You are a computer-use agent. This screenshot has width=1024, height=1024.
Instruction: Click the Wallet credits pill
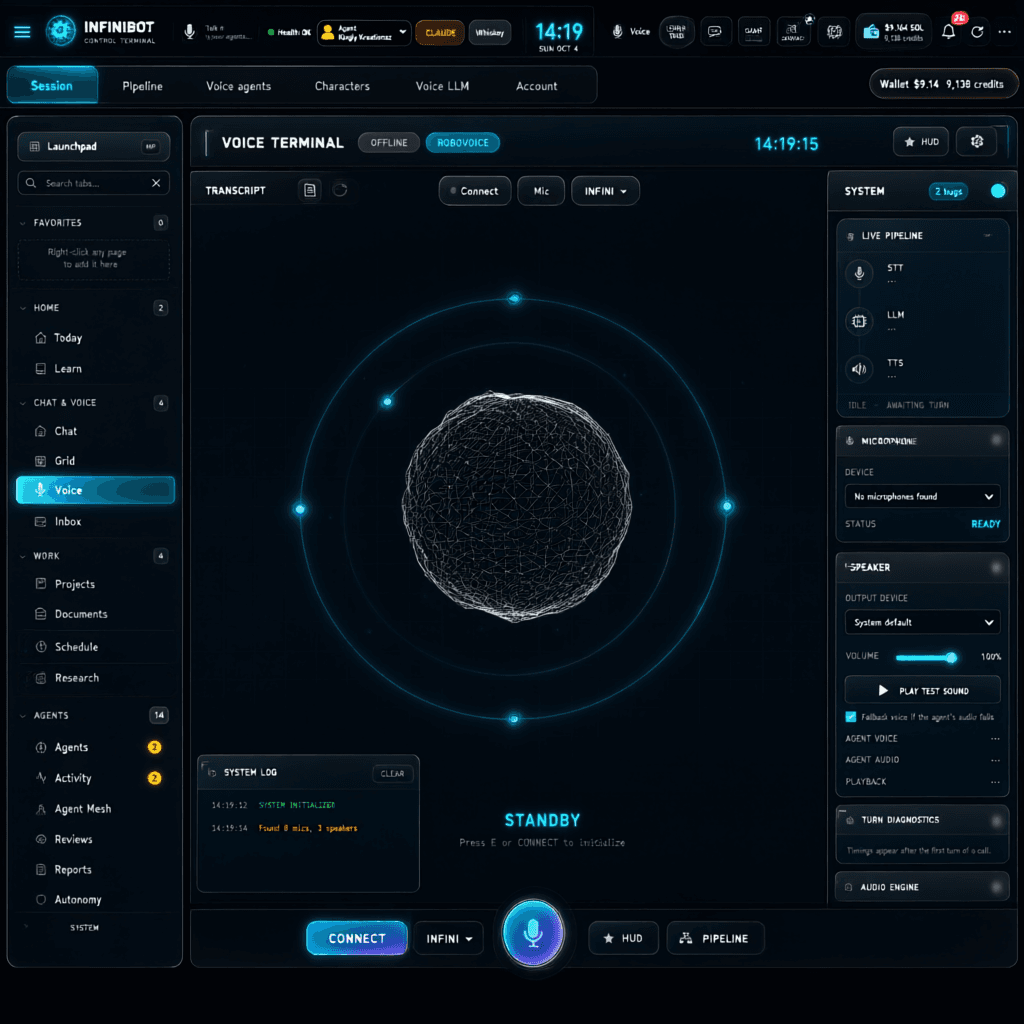(942, 84)
